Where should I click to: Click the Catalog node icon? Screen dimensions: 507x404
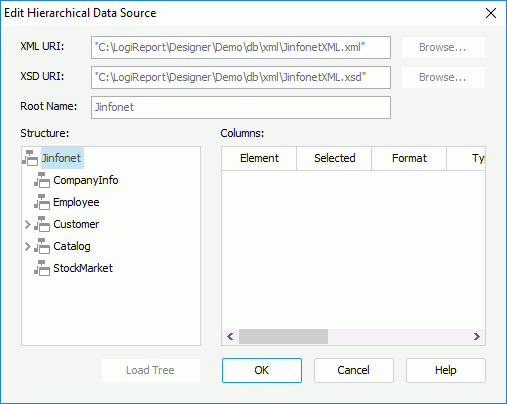(x=42, y=246)
